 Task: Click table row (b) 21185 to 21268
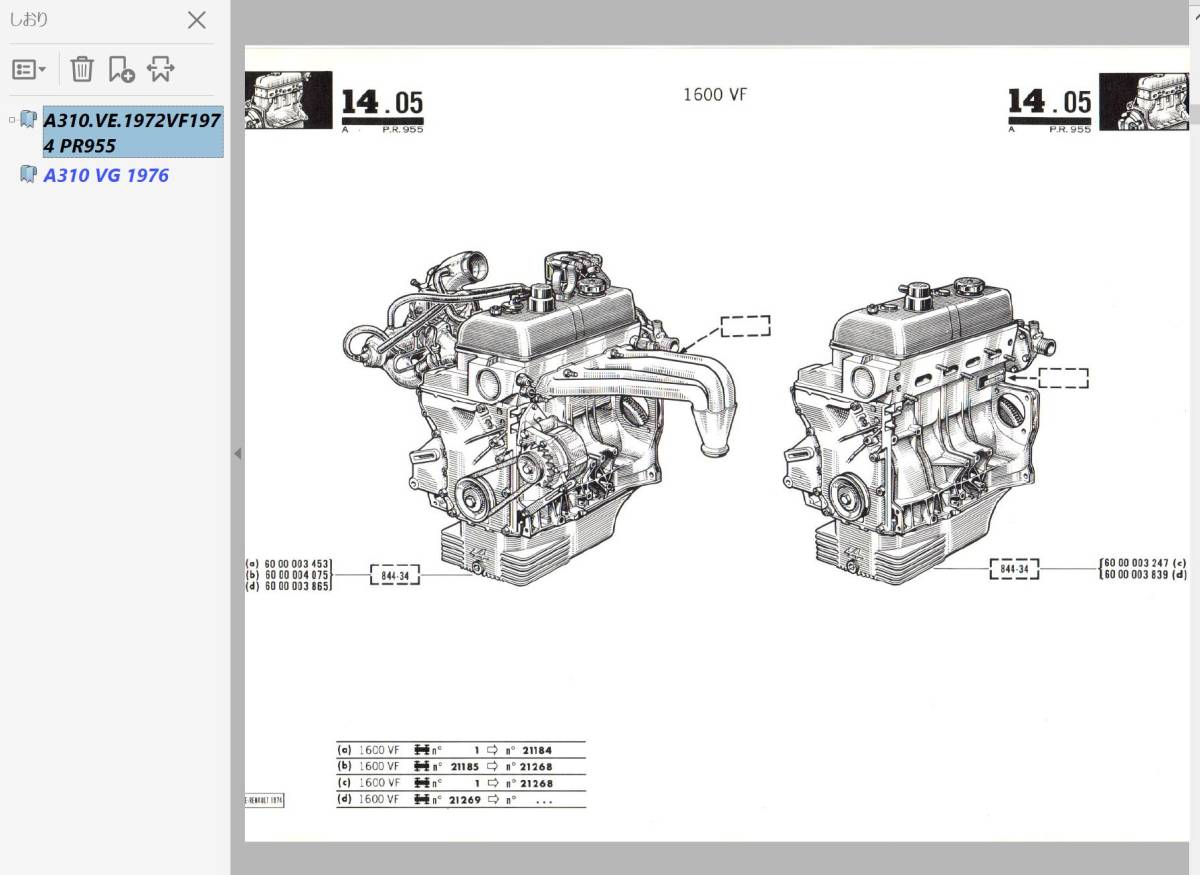[x=461, y=766]
